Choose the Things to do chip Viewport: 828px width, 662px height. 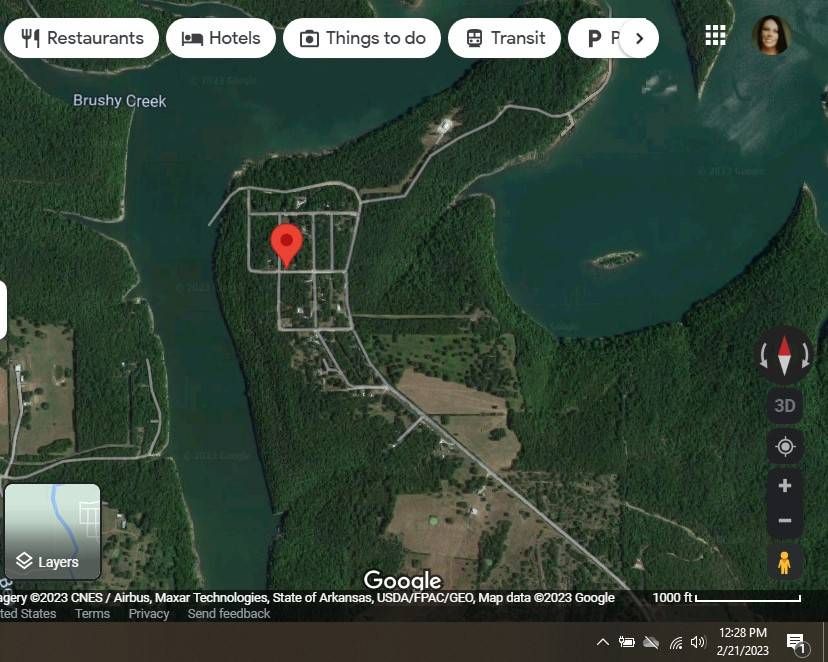(362, 38)
